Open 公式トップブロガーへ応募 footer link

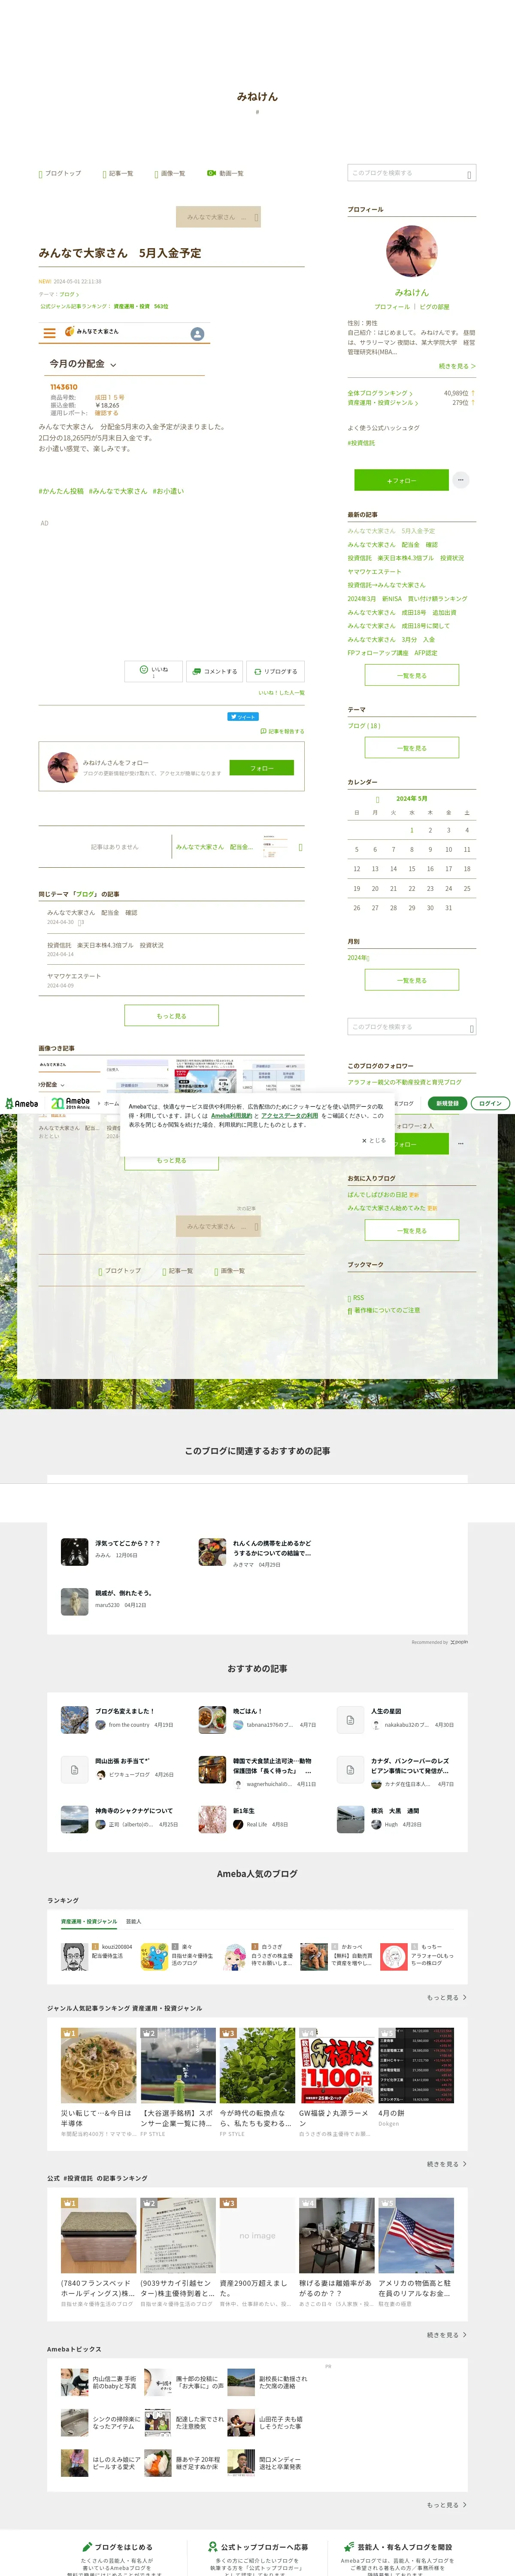[258, 2546]
